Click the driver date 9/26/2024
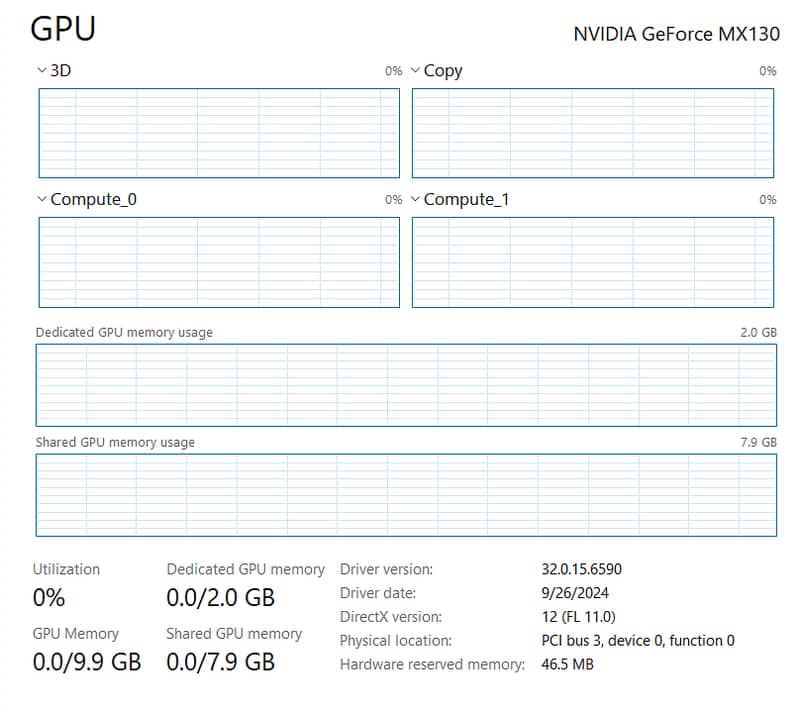Image resolution: width=799 pixels, height=714 pixels. click(x=575, y=593)
